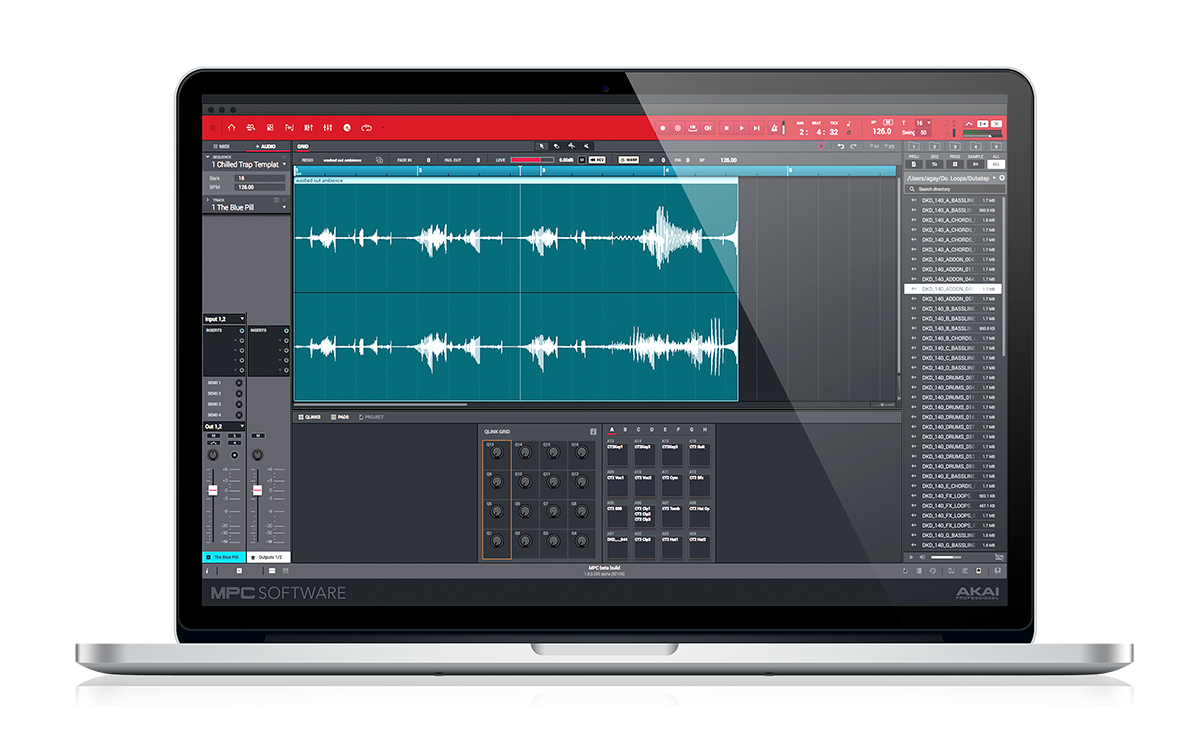Select browser shortcut folder 1

coord(914,146)
